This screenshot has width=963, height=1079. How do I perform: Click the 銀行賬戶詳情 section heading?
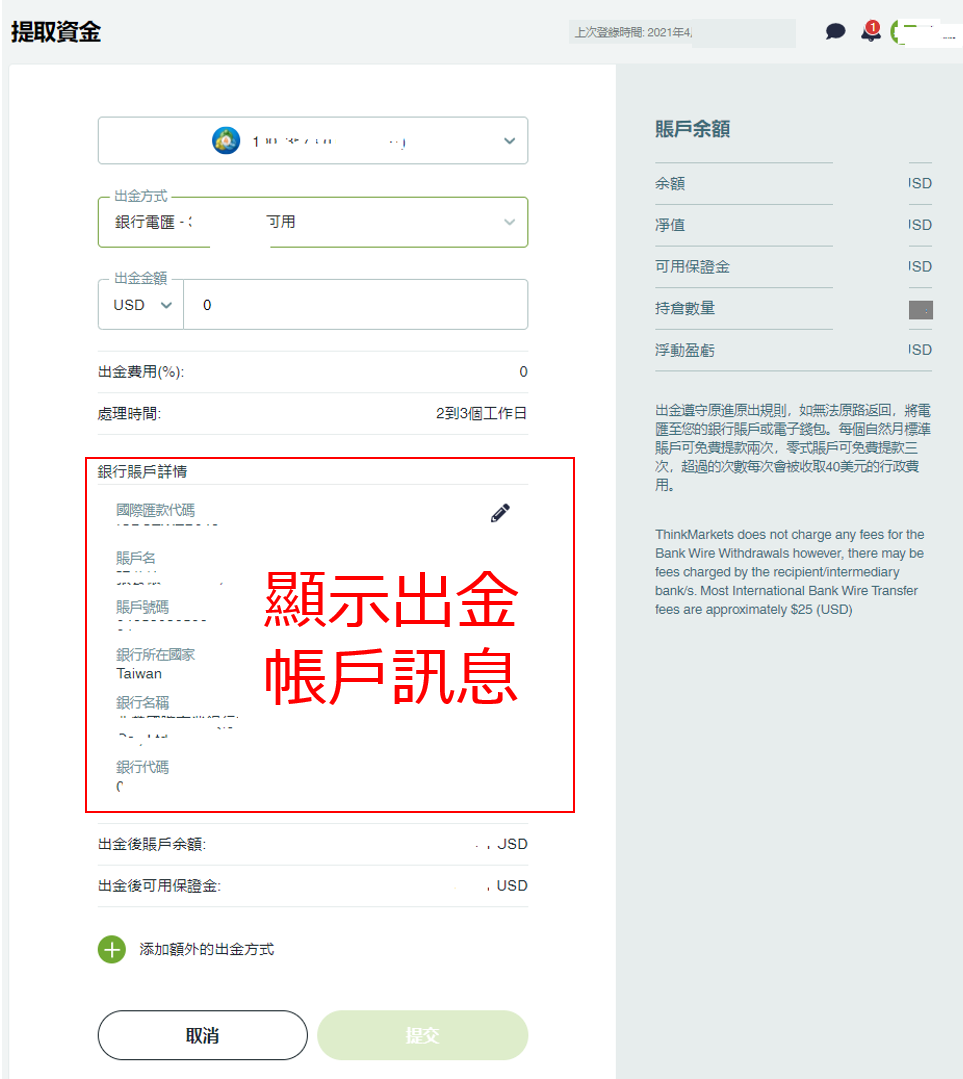point(142,471)
